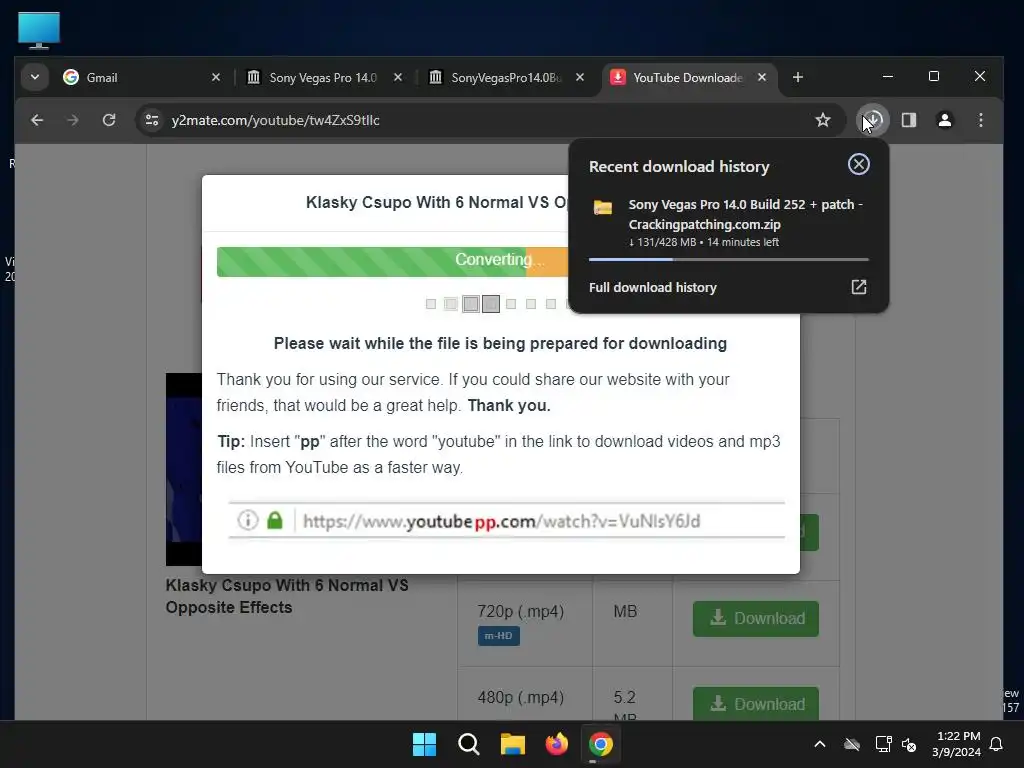
Task: Select the YouTube Downloader tab
Action: [x=688, y=77]
